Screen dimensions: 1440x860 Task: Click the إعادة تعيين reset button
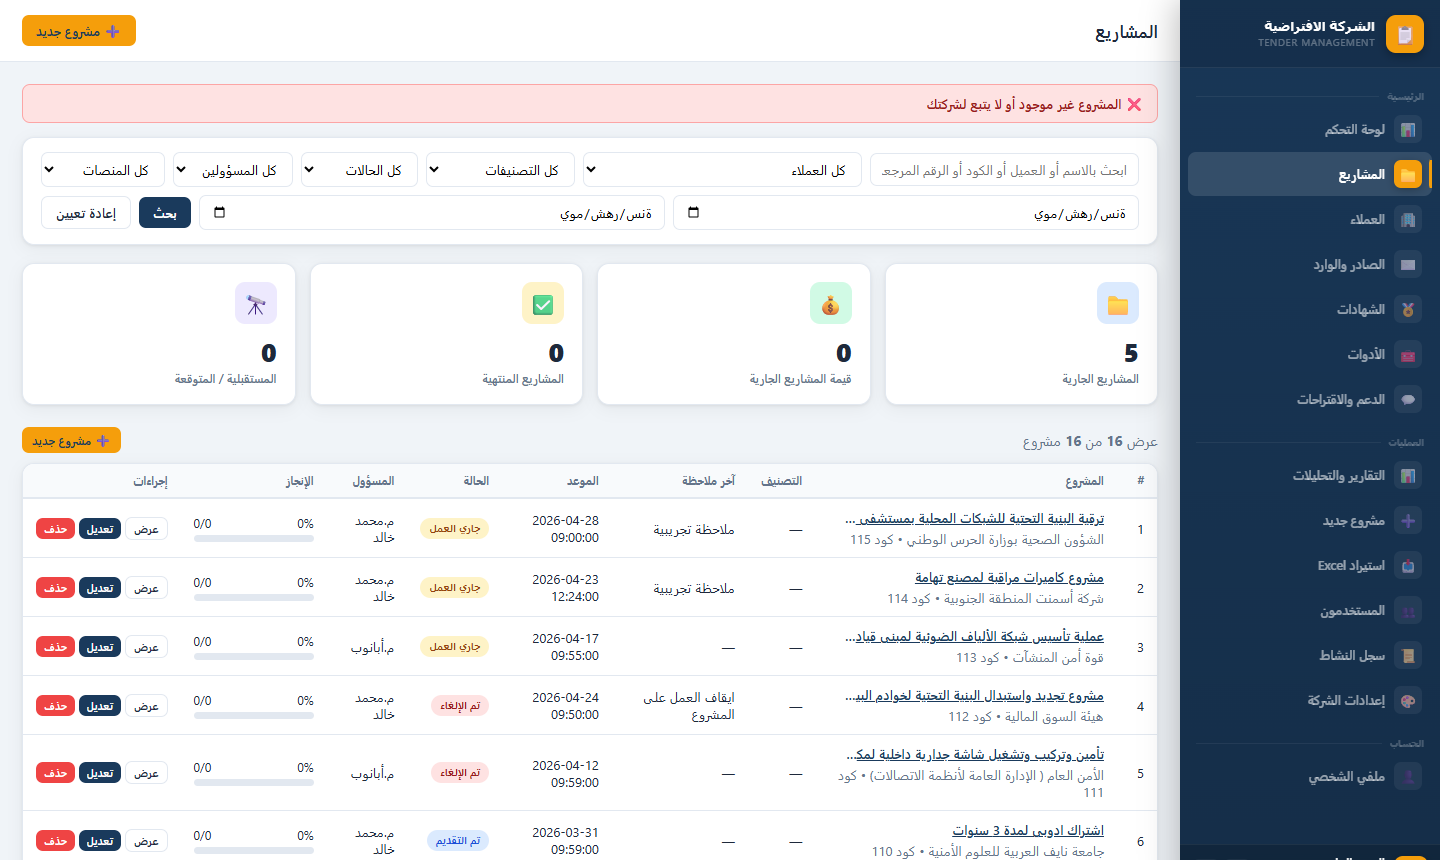tap(86, 213)
